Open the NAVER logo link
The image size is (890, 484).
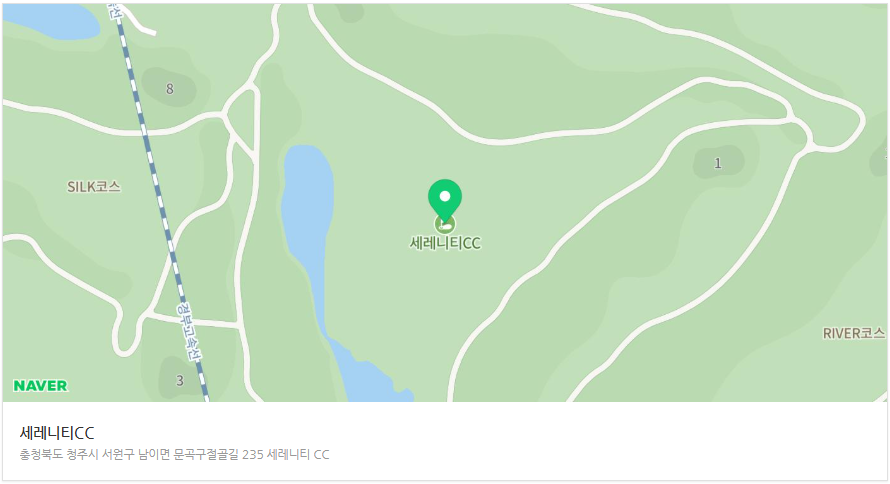[x=40, y=386]
